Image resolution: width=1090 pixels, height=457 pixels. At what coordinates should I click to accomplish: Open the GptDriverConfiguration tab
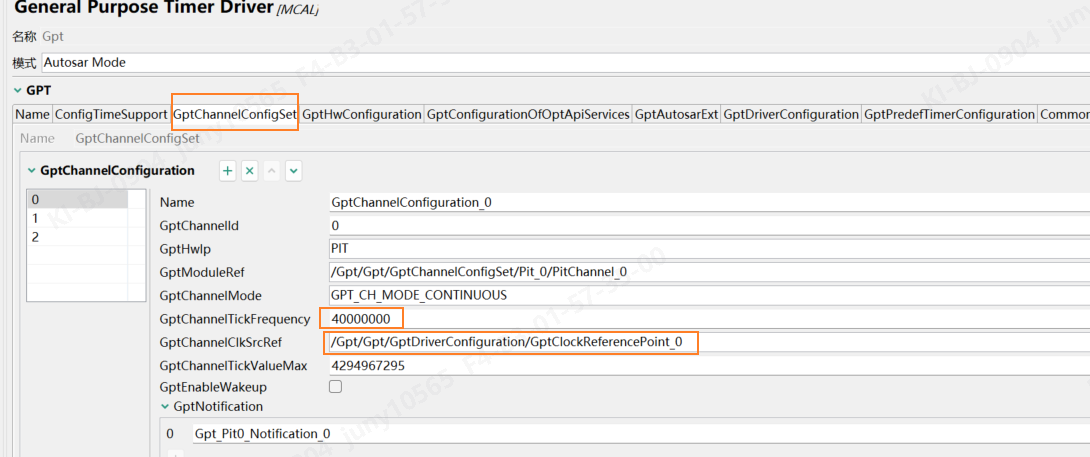790,115
